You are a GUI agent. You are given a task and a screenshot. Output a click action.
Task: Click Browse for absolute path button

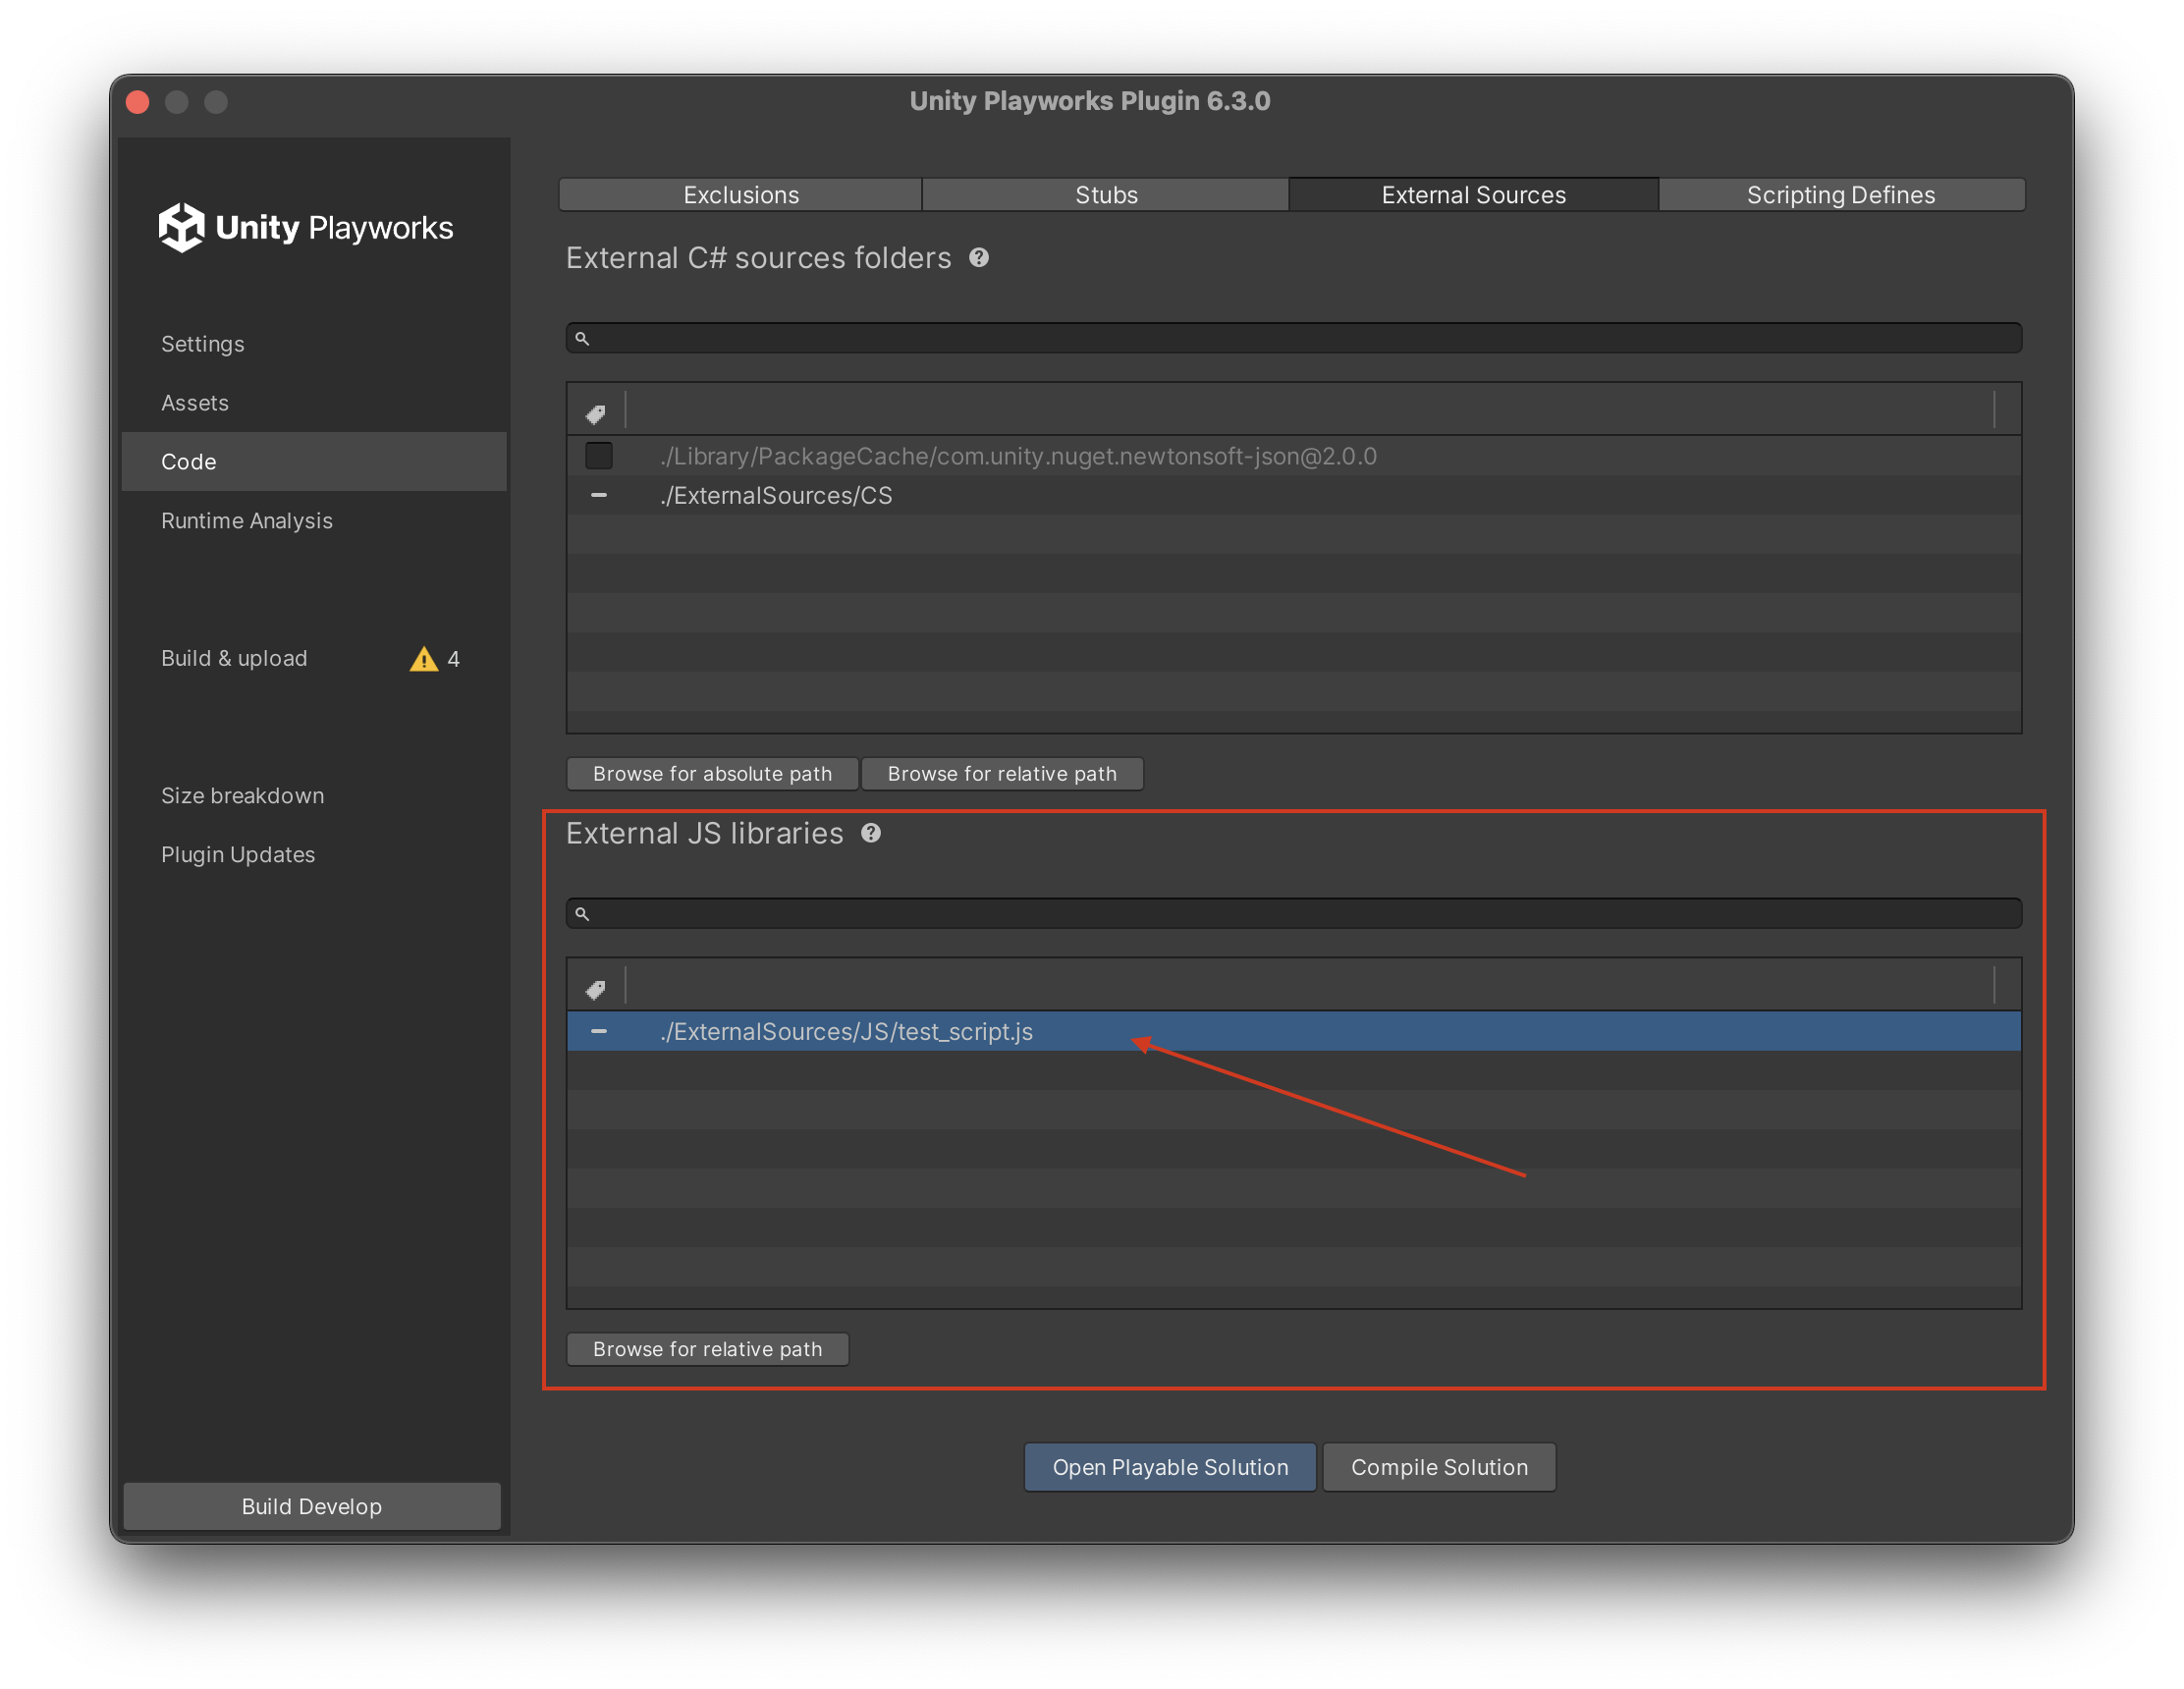[712, 774]
